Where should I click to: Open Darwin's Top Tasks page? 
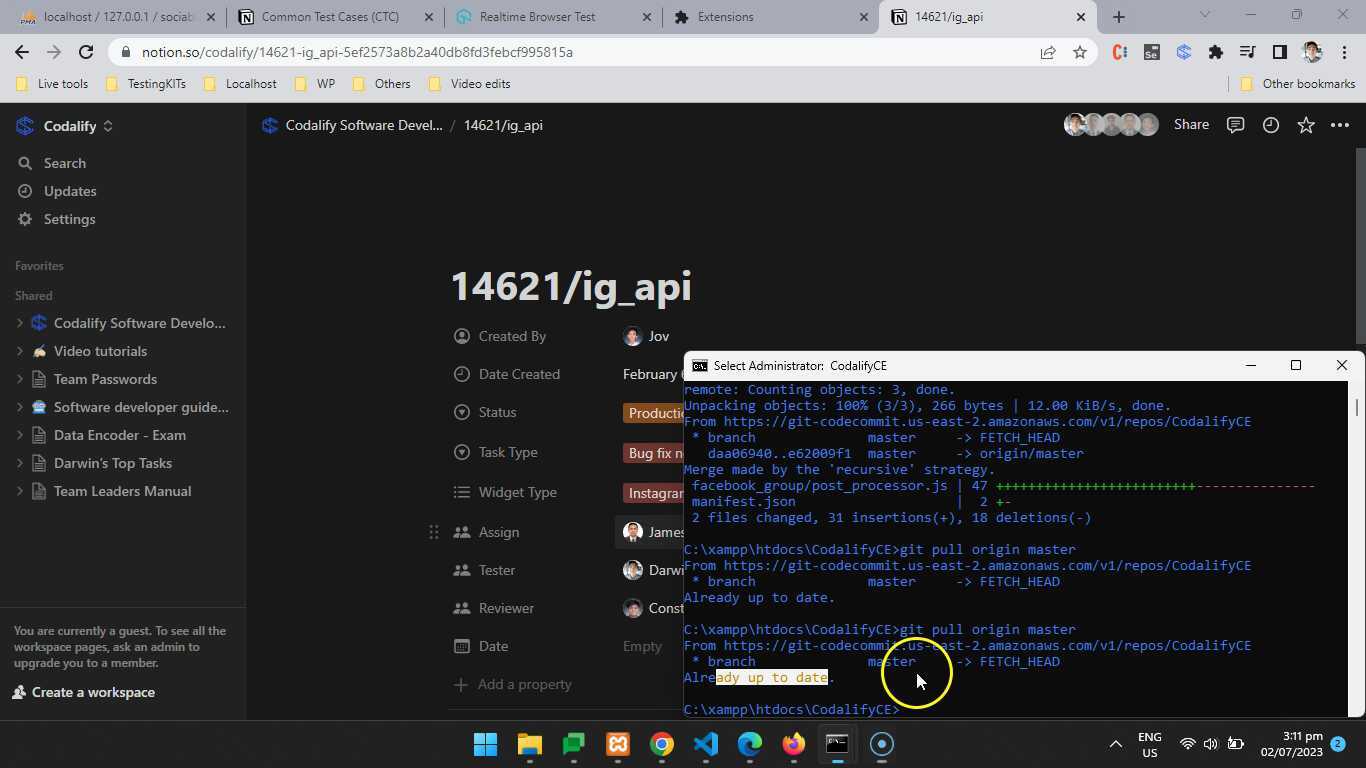[x=112, y=463]
